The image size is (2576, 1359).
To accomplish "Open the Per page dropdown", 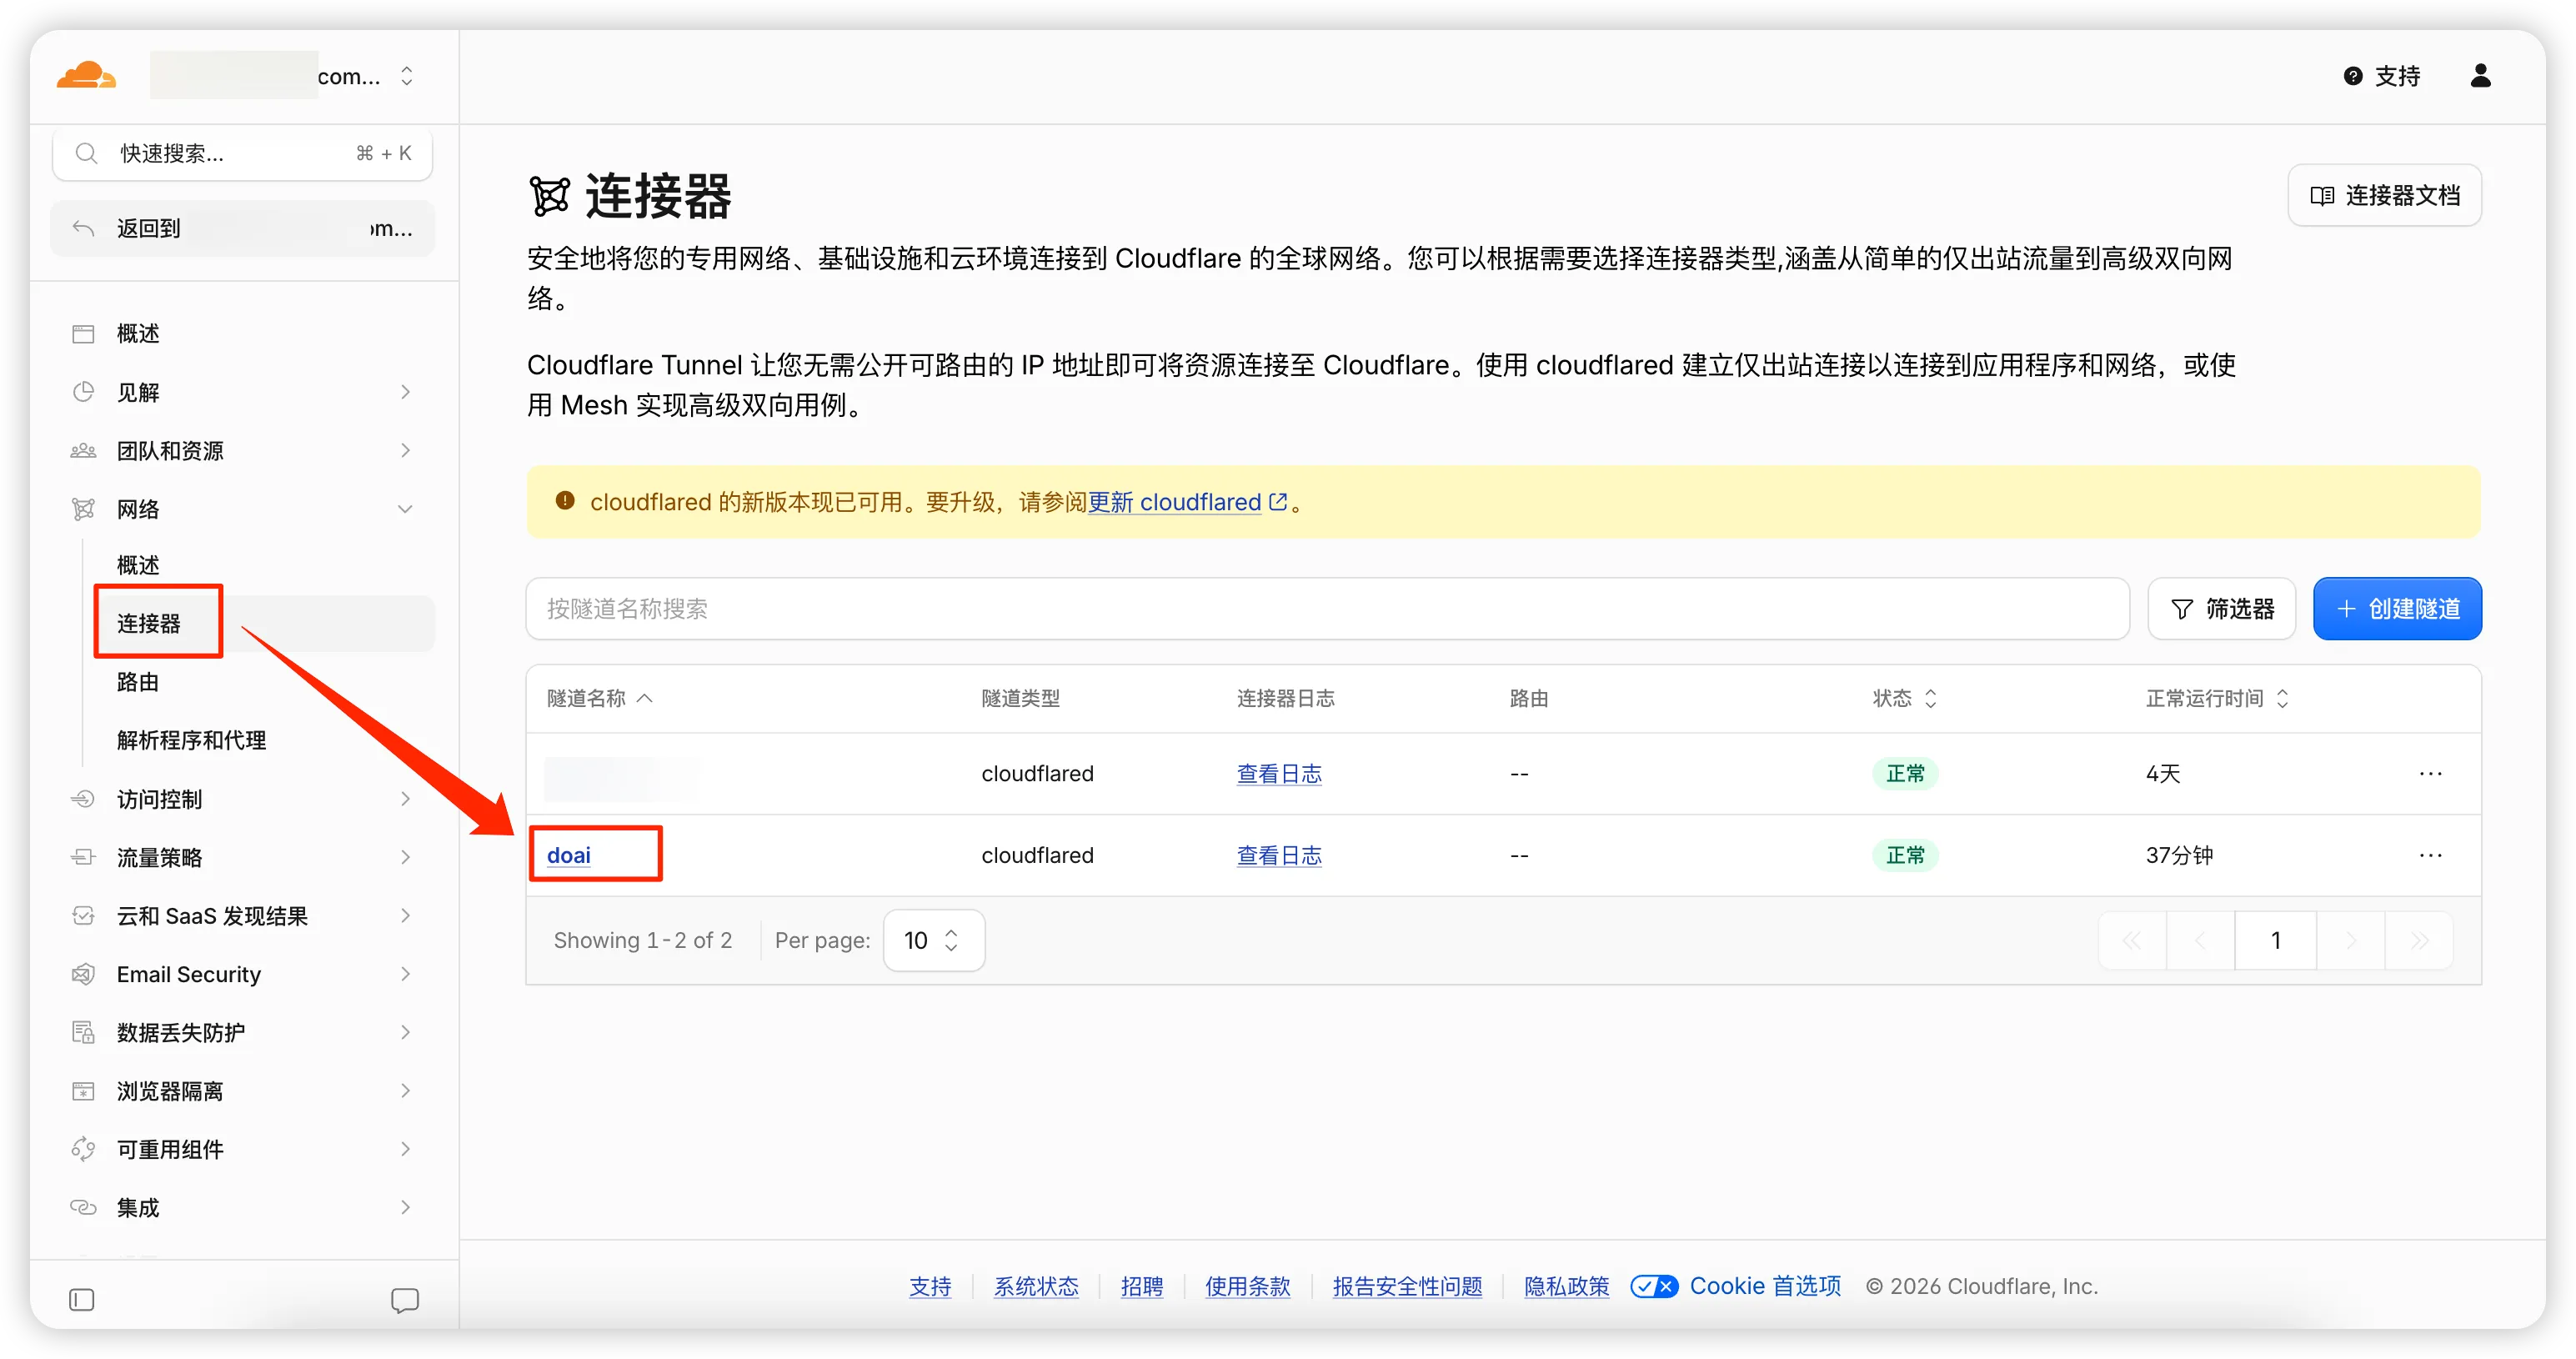I will point(934,940).
